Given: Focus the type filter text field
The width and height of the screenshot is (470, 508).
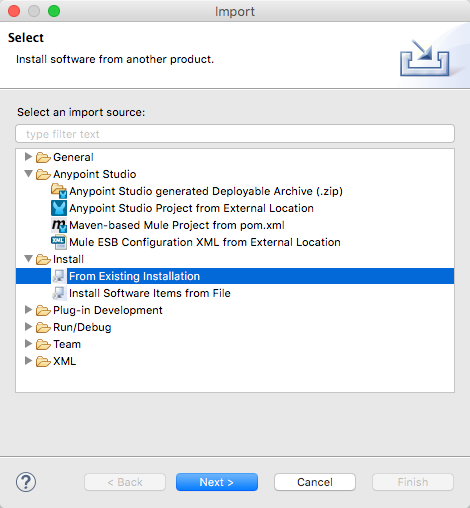Looking at the screenshot, I should (235, 134).
